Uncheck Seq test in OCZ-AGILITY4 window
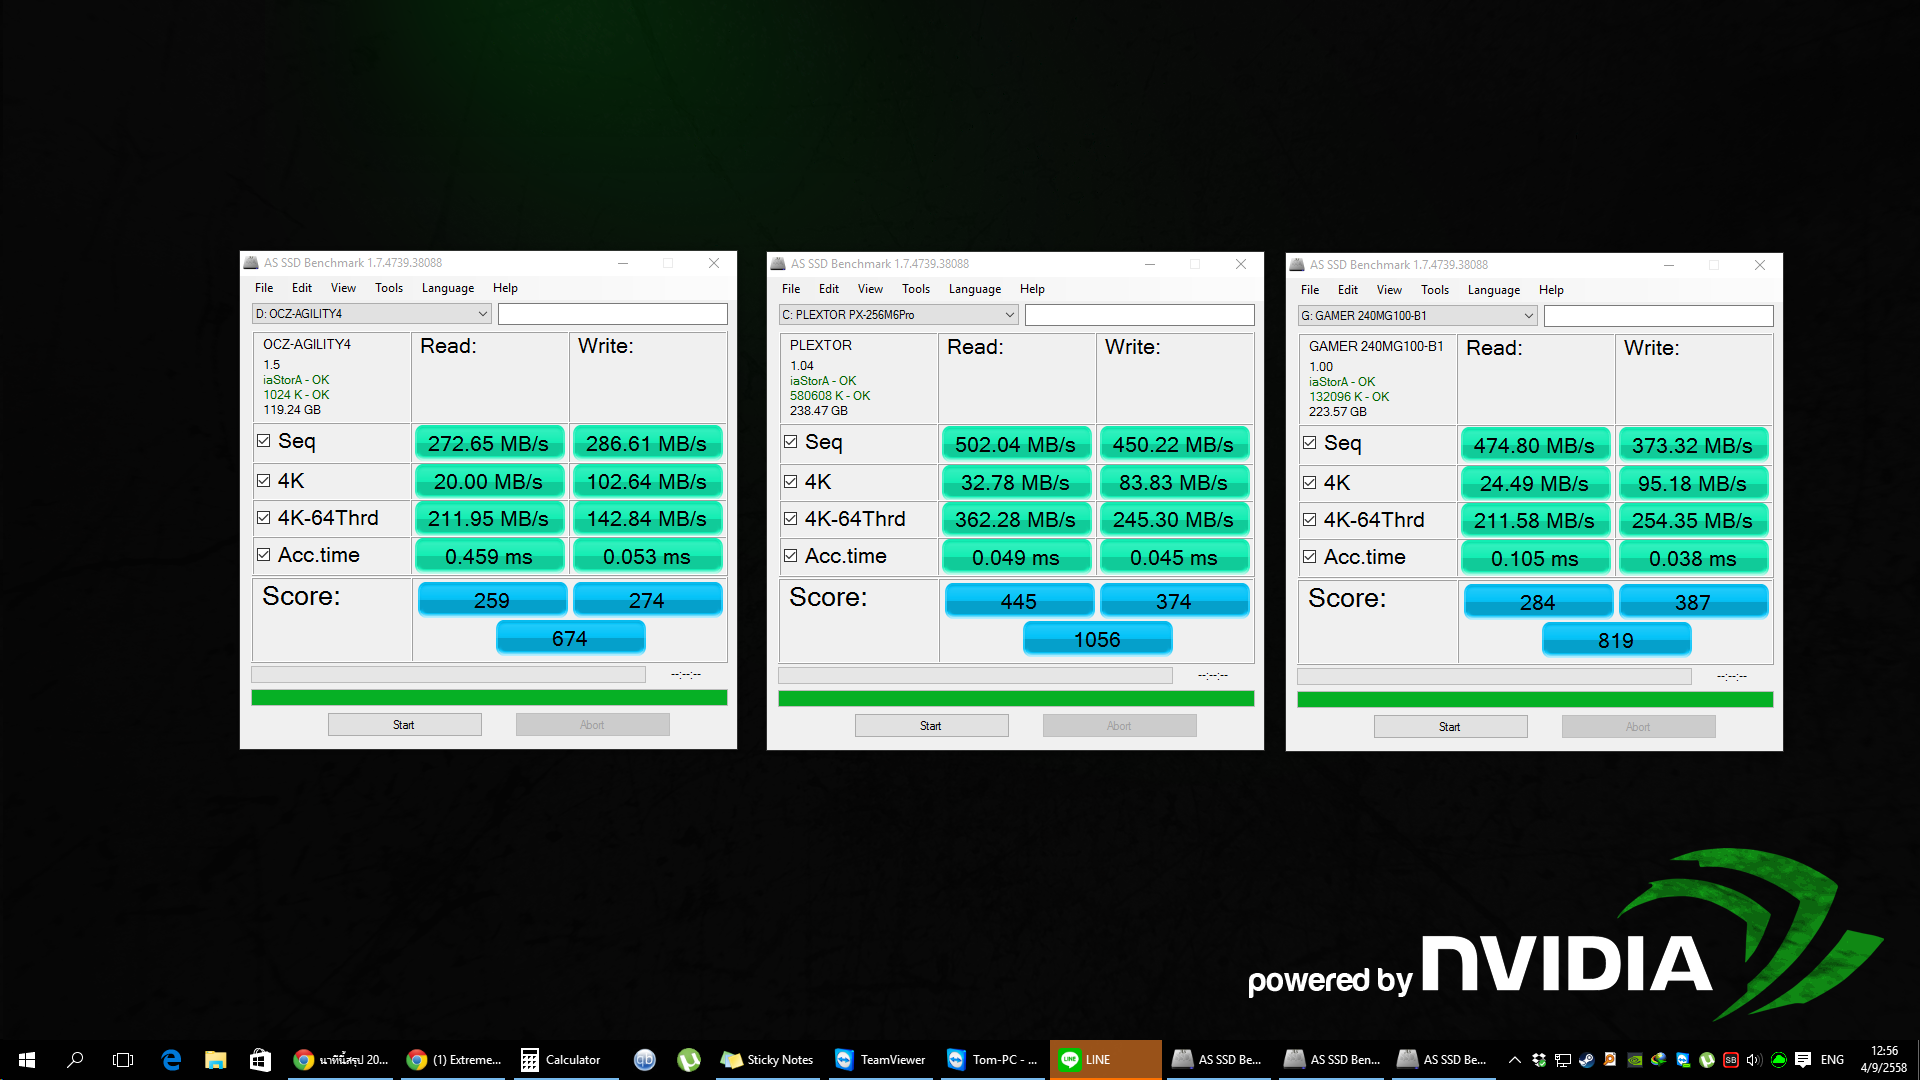Viewport: 1920px width, 1080px height. tap(264, 441)
